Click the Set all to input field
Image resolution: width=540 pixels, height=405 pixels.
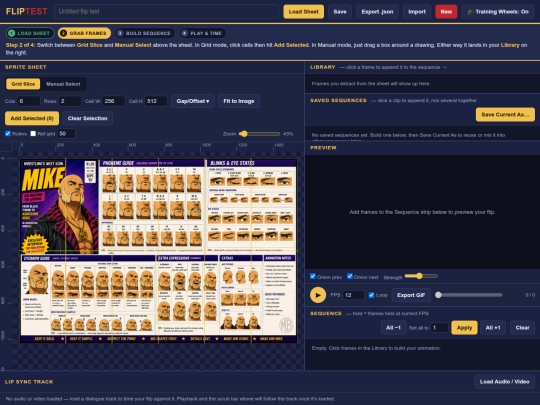pyautogui.click(x=439, y=328)
